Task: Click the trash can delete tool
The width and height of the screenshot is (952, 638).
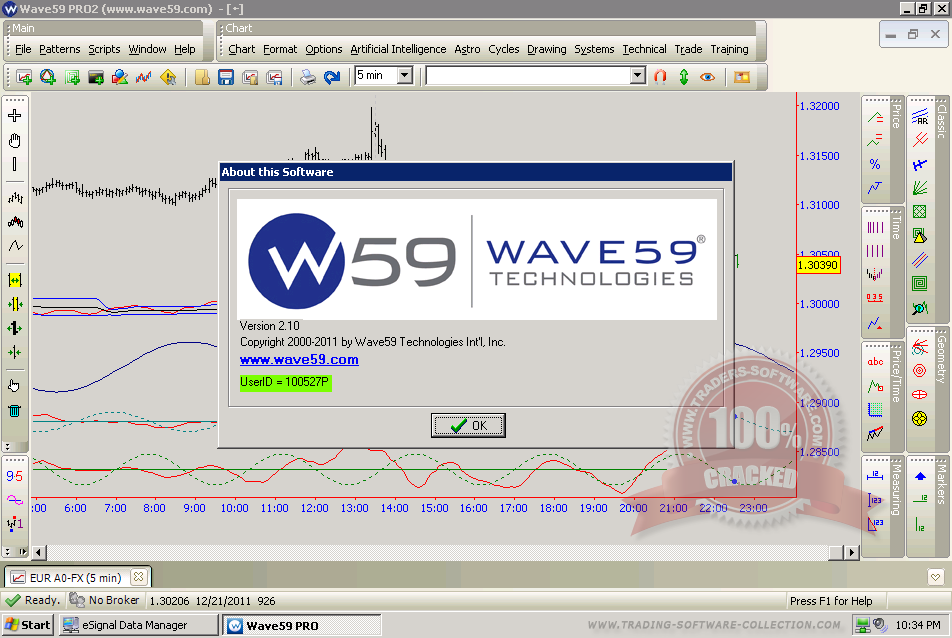Action: pyautogui.click(x=15, y=410)
